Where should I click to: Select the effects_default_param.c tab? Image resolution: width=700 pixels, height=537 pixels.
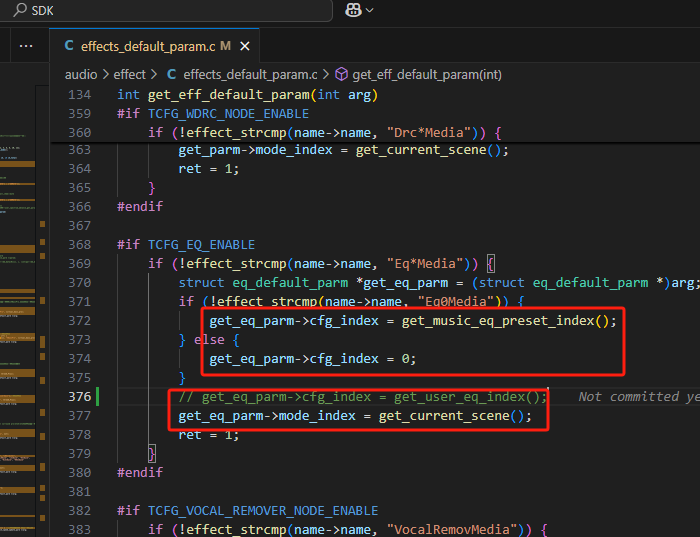(154, 46)
